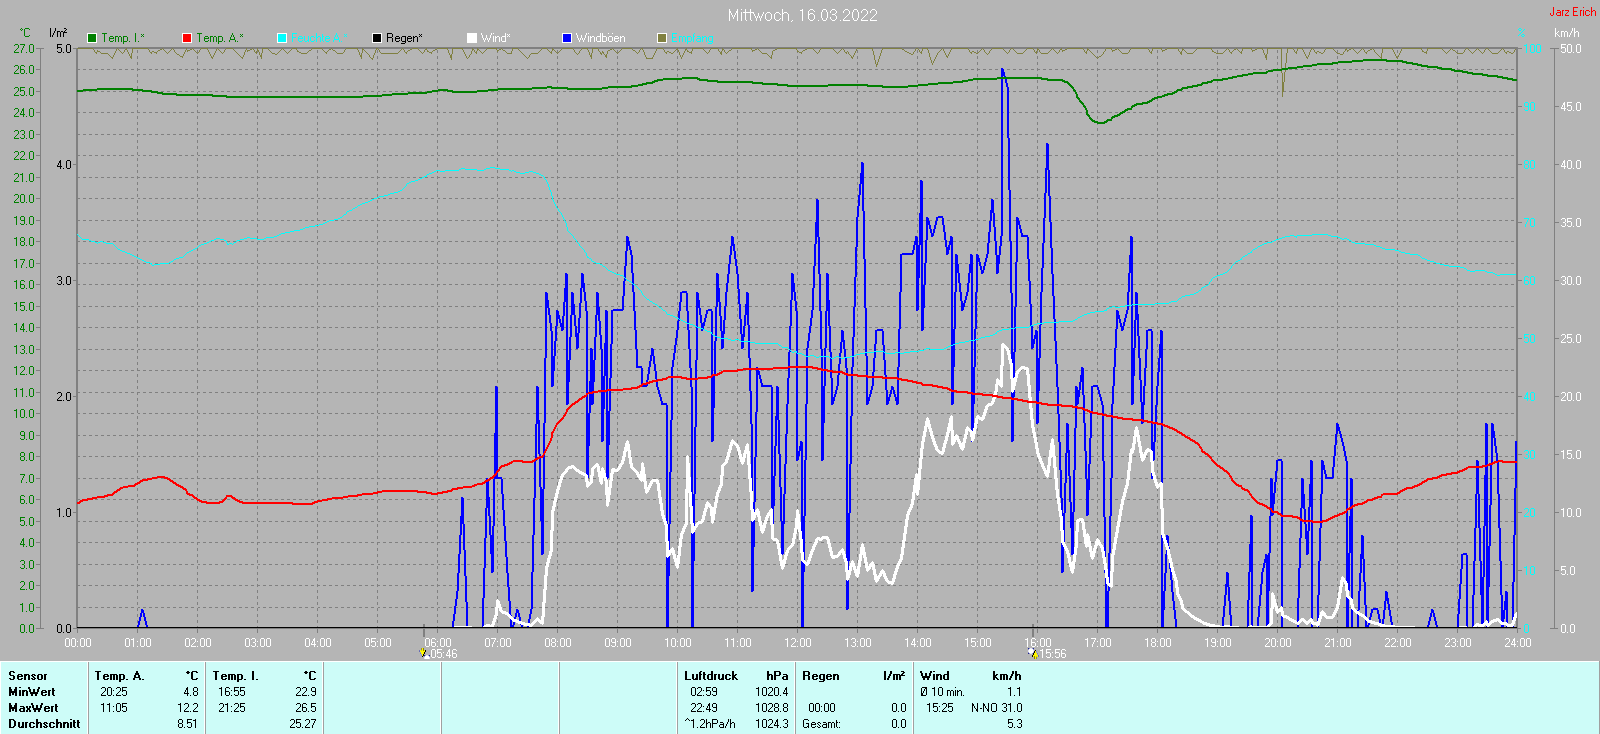Click the cyan Feuchte A. legend square

click(x=282, y=38)
